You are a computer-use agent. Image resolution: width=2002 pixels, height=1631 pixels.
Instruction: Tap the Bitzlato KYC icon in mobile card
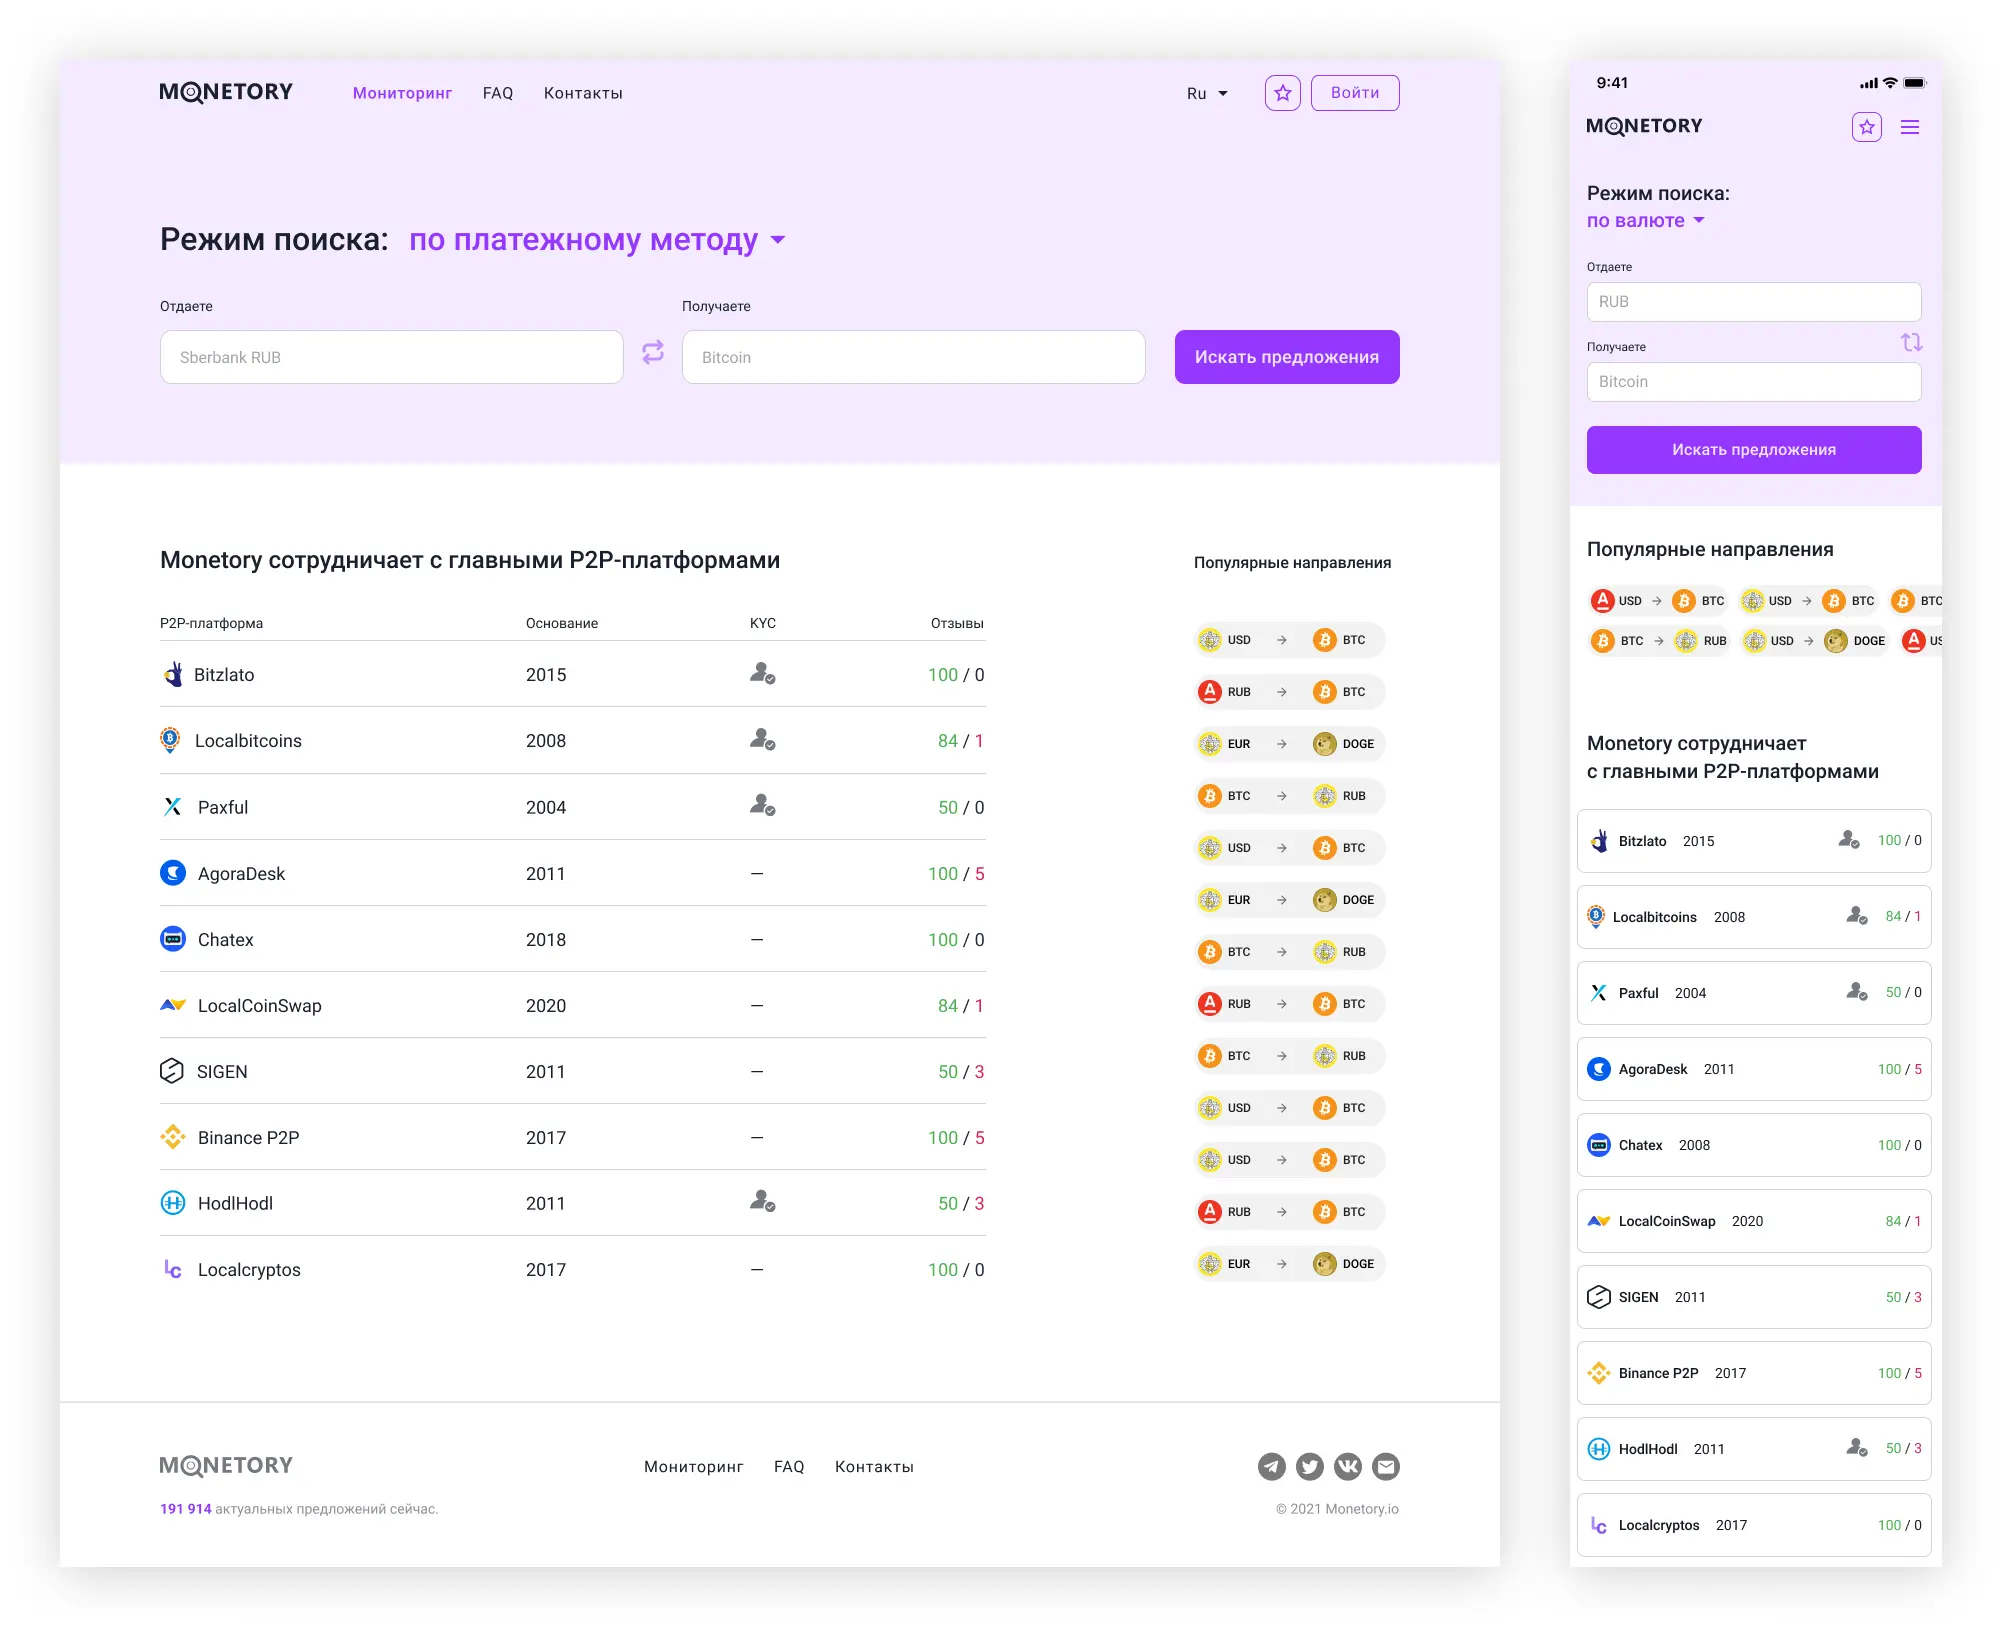pyautogui.click(x=1849, y=839)
